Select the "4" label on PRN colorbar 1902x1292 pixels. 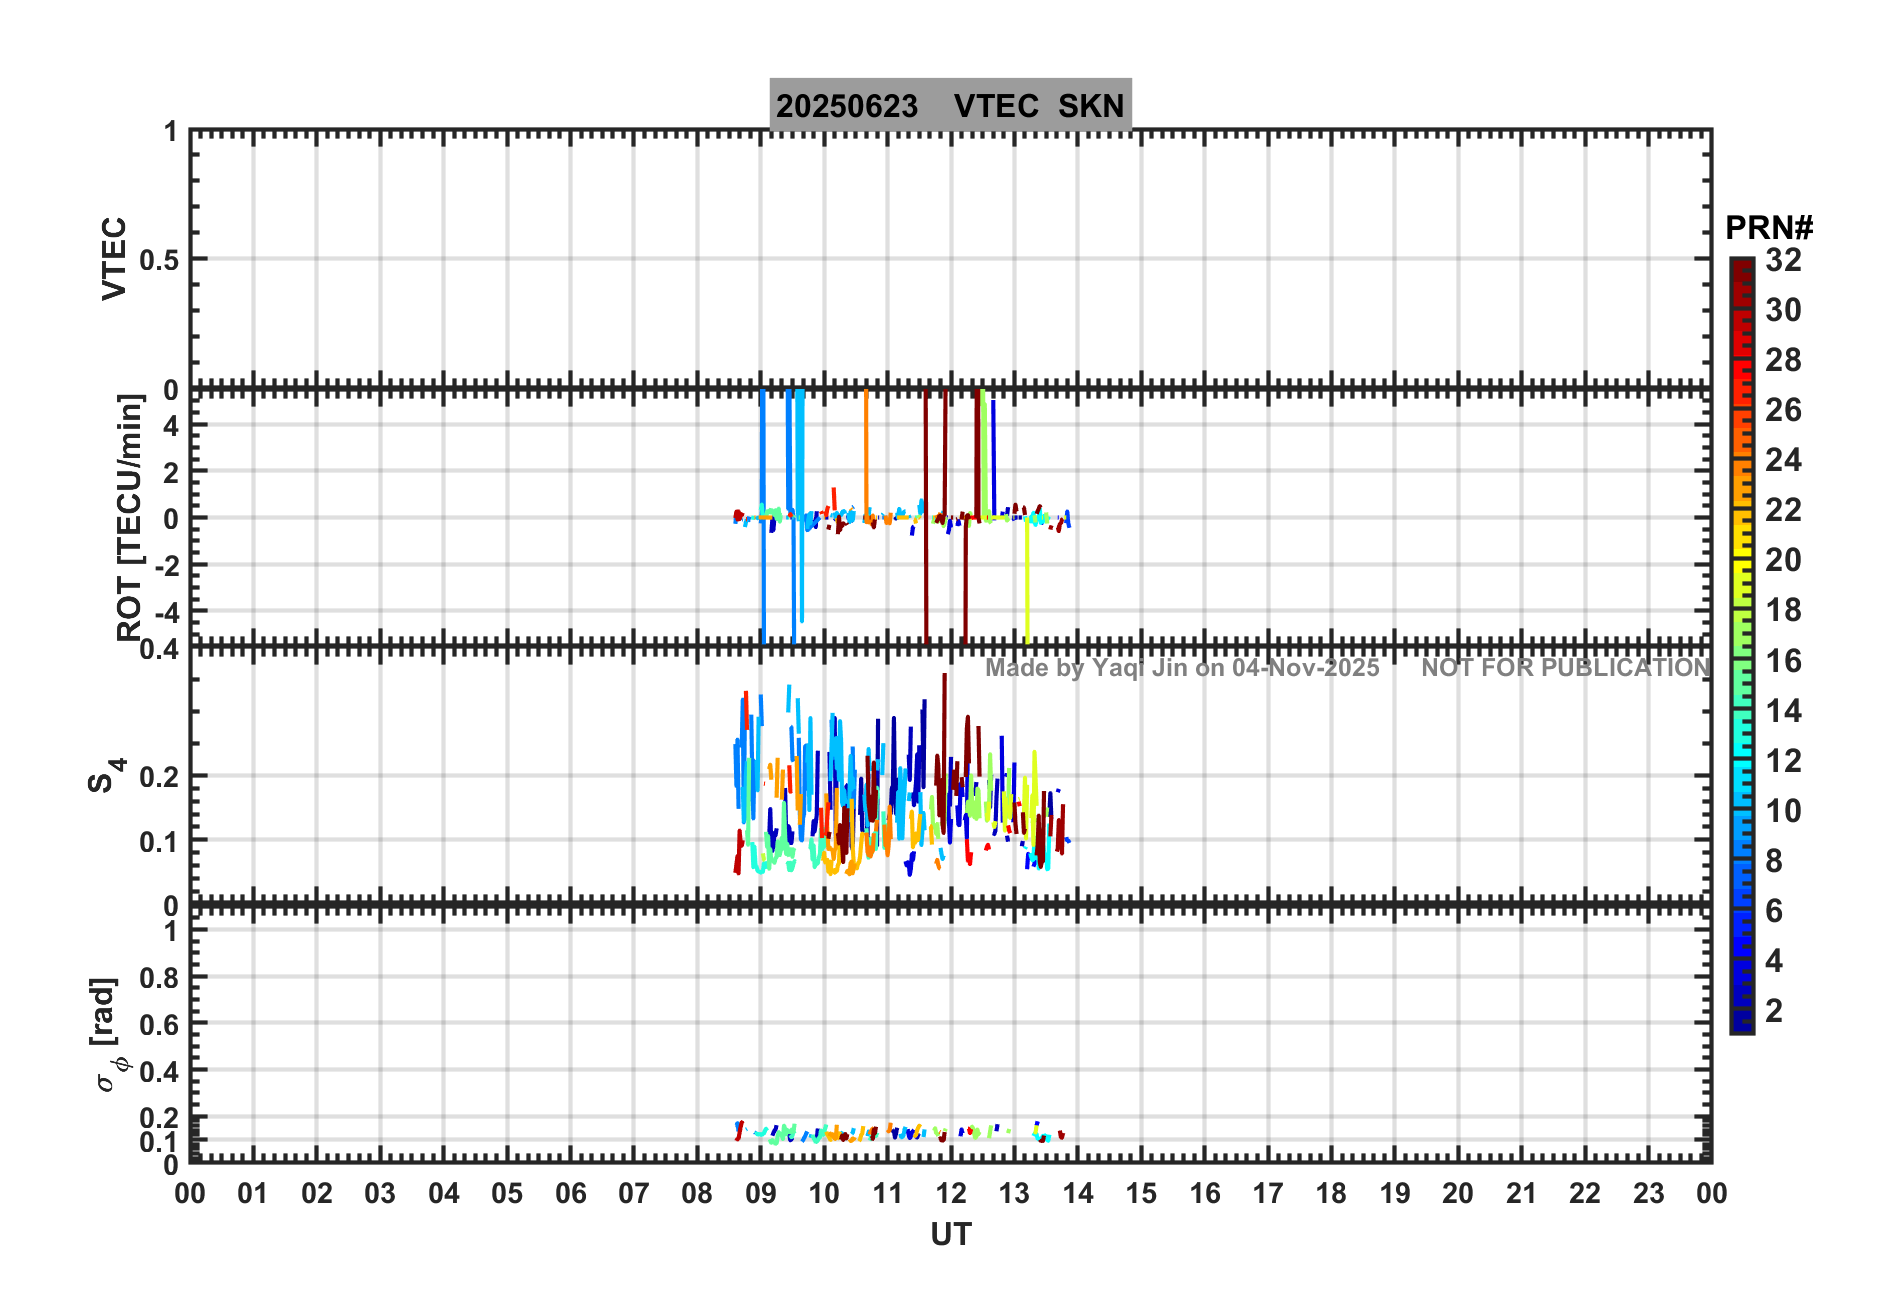(1775, 961)
